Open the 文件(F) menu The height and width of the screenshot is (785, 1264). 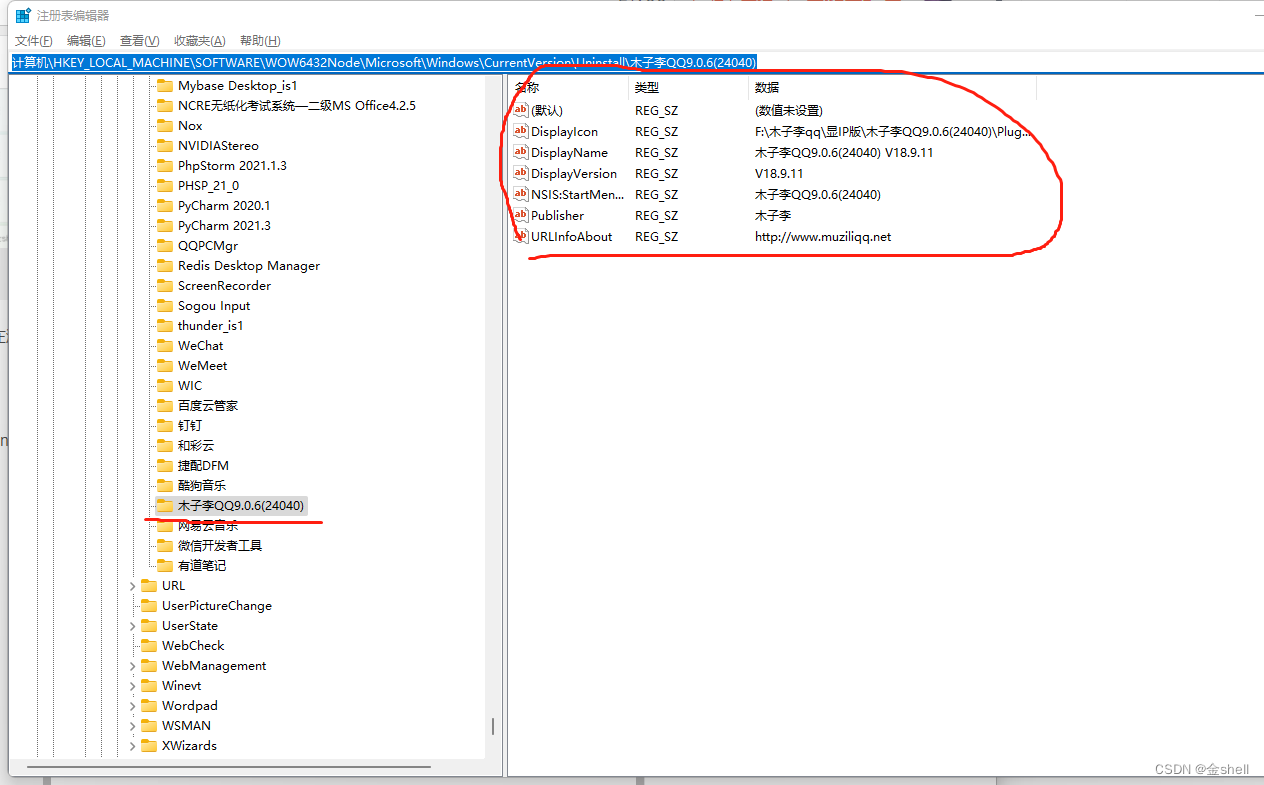33,41
